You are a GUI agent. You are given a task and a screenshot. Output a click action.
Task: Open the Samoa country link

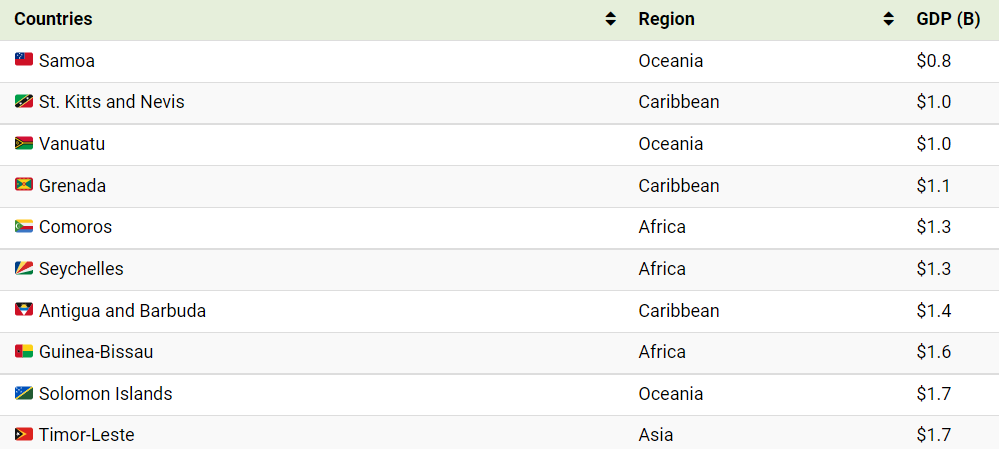[67, 61]
